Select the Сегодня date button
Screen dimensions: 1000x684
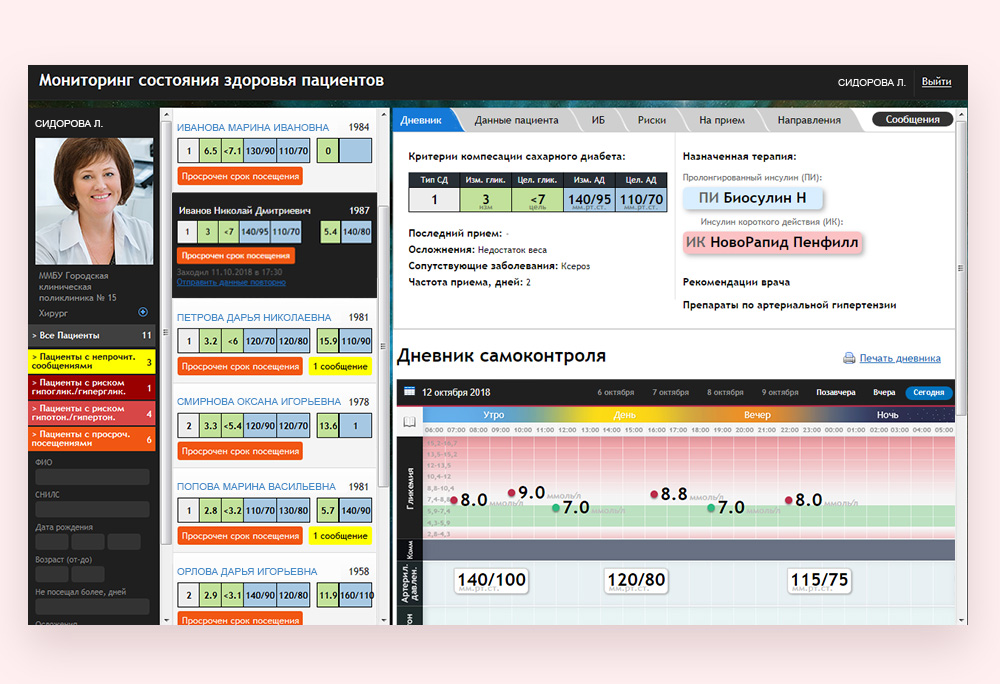click(x=929, y=393)
